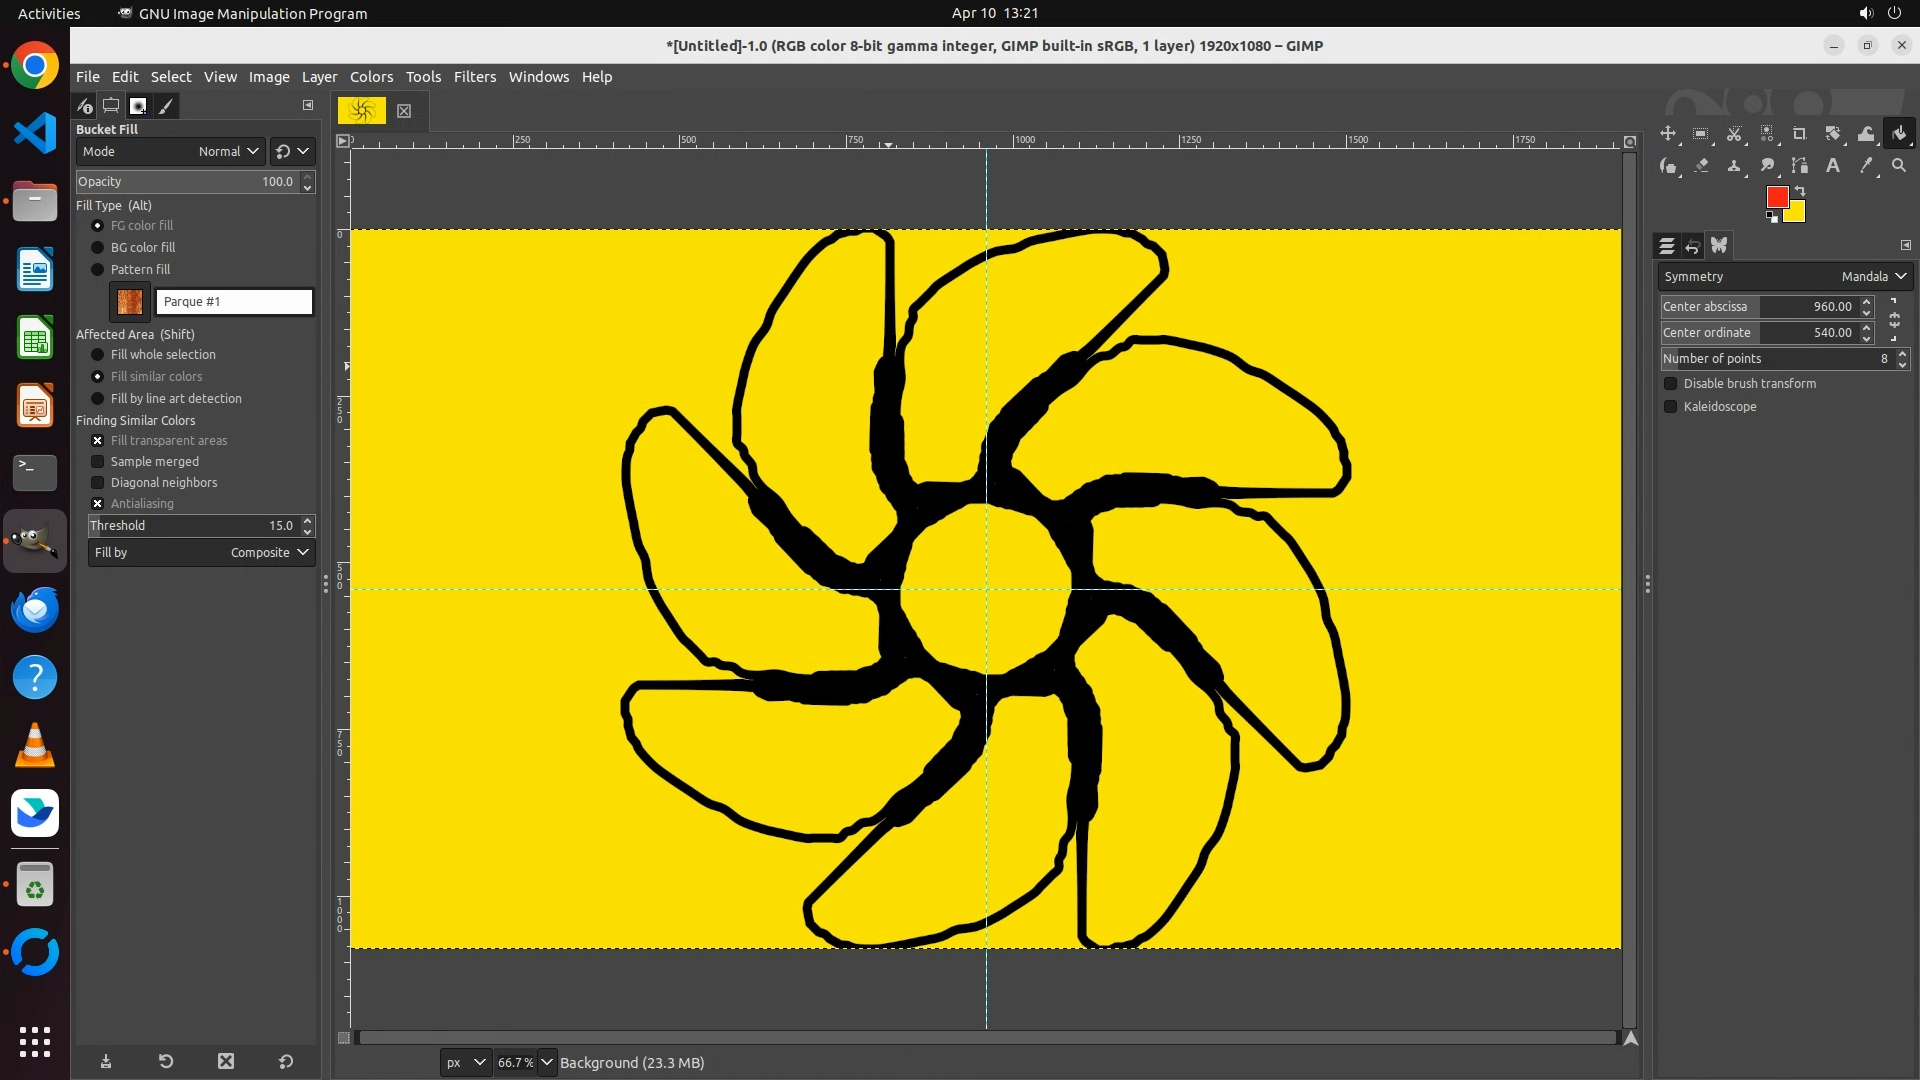Screen dimensions: 1920x1080
Task: Select the Scissors Select tool
Action: [1734, 134]
